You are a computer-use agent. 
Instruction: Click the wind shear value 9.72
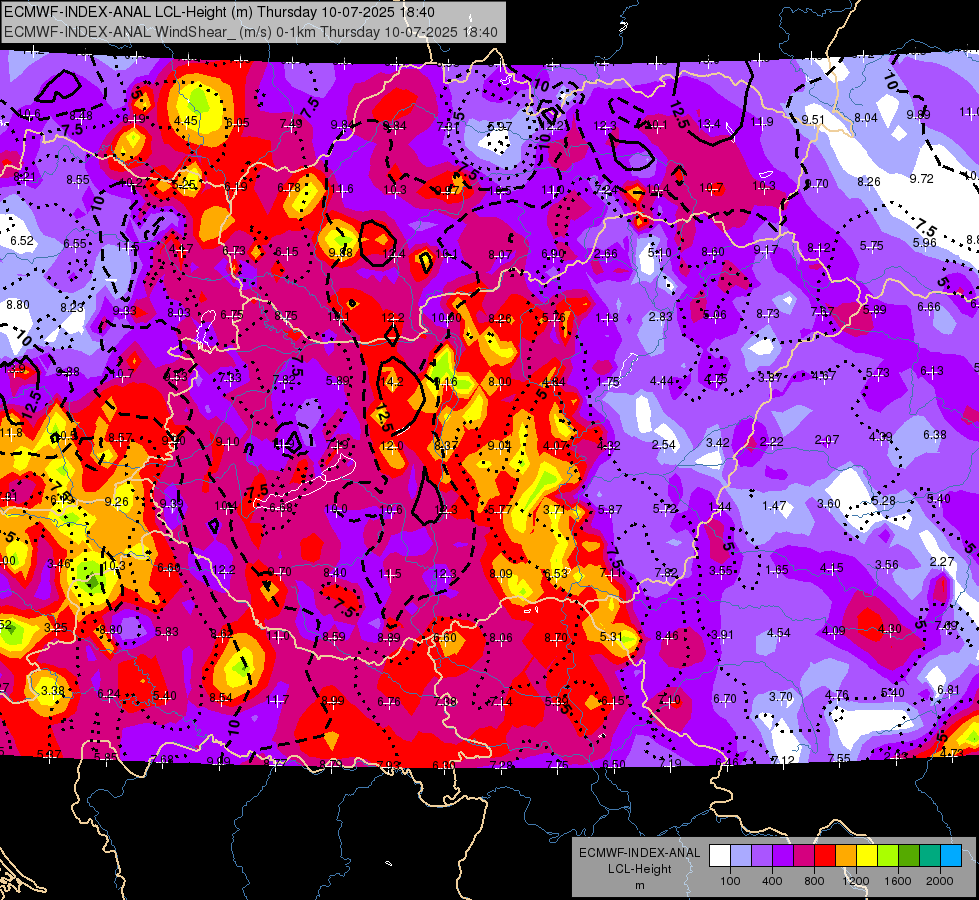coord(922,179)
